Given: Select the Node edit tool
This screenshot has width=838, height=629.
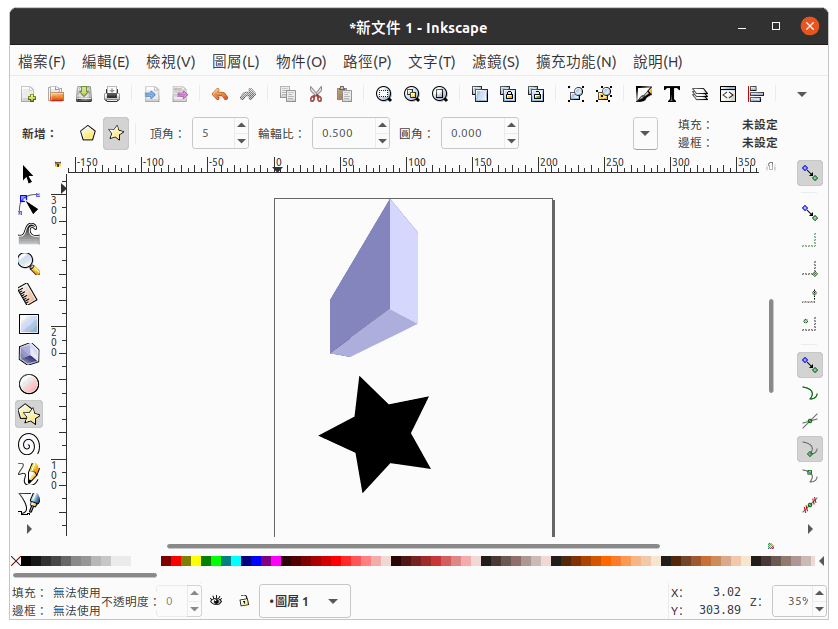Looking at the screenshot, I should (29, 205).
